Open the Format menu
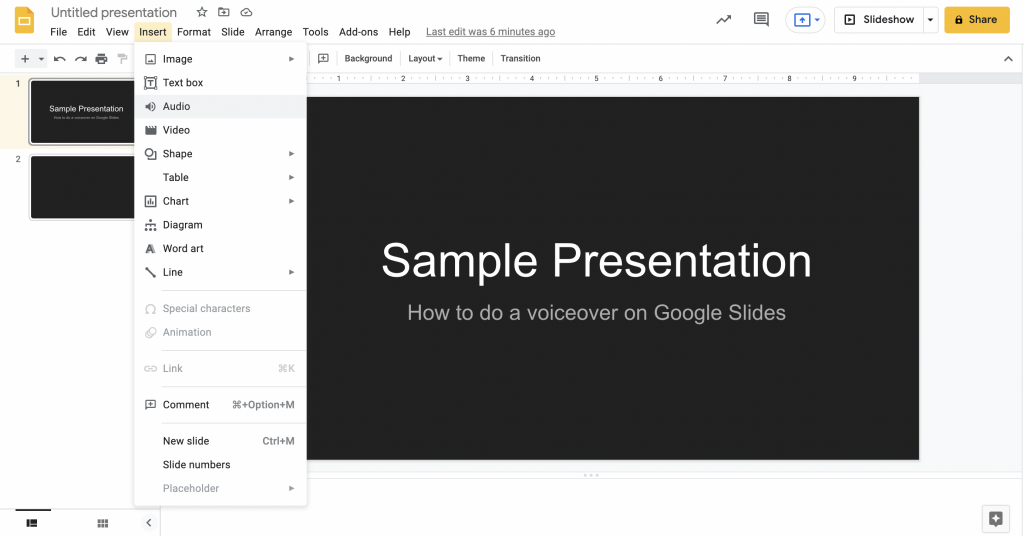 pos(194,31)
